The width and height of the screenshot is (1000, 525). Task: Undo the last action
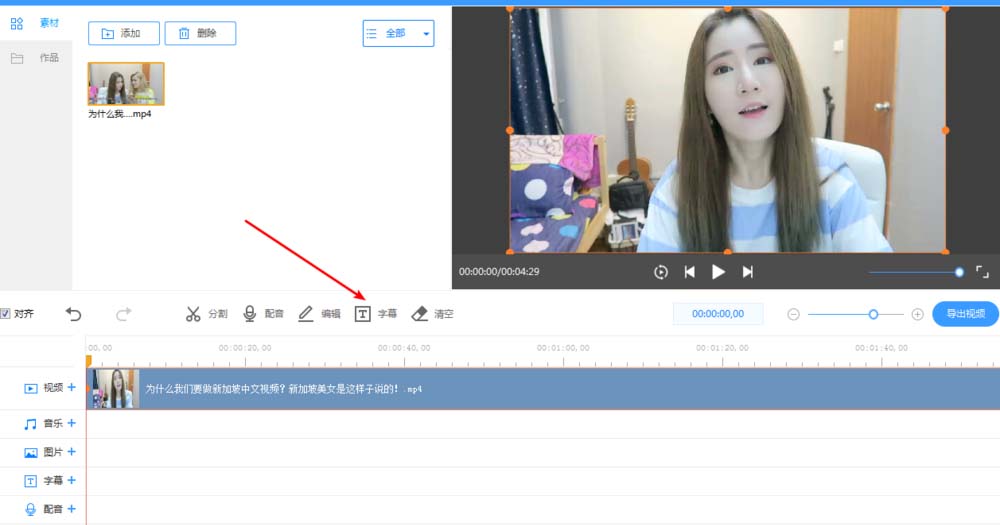point(74,314)
